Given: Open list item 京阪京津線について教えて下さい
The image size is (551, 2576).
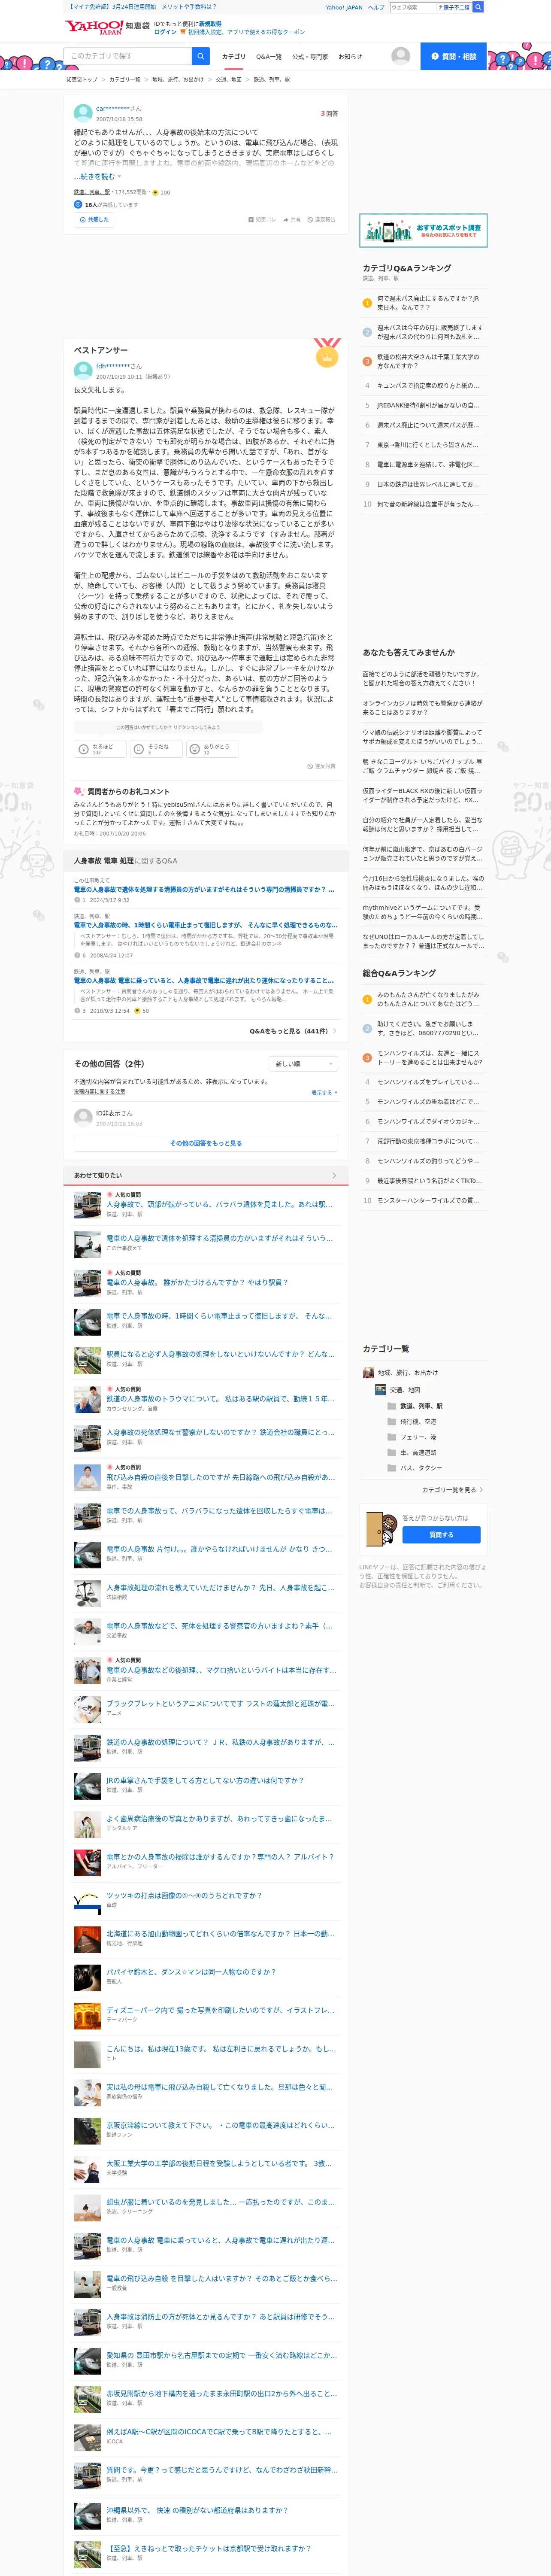Looking at the screenshot, I should click(x=220, y=2125).
